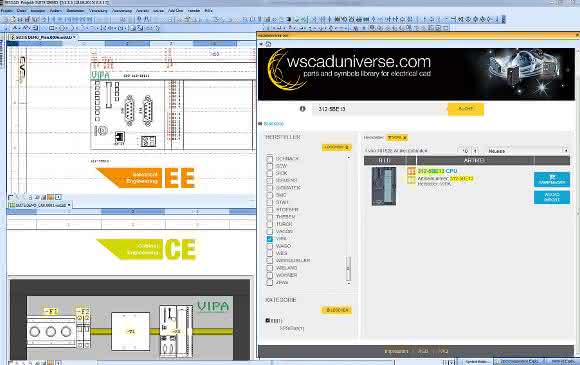Screen dimensions: 580x365
Task: Click the zoom magnifier icon in main toolbar
Action: coord(139,19)
